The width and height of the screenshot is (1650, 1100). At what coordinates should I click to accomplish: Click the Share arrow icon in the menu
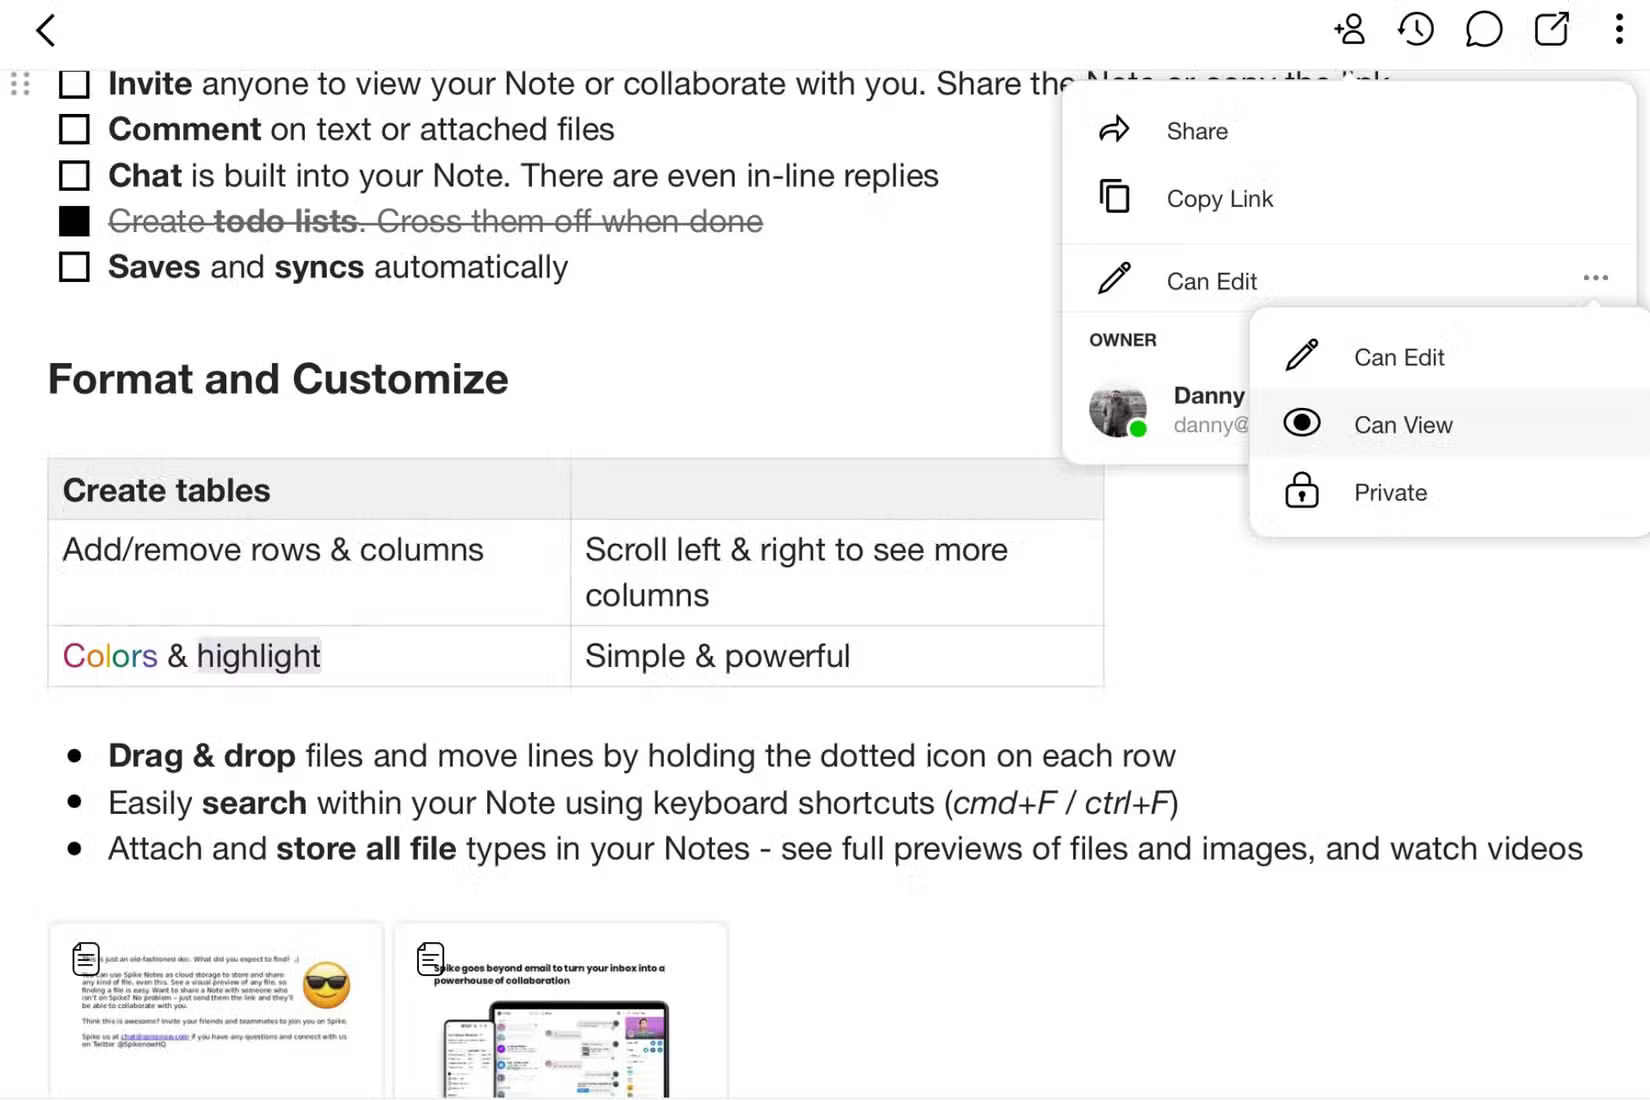click(1113, 129)
